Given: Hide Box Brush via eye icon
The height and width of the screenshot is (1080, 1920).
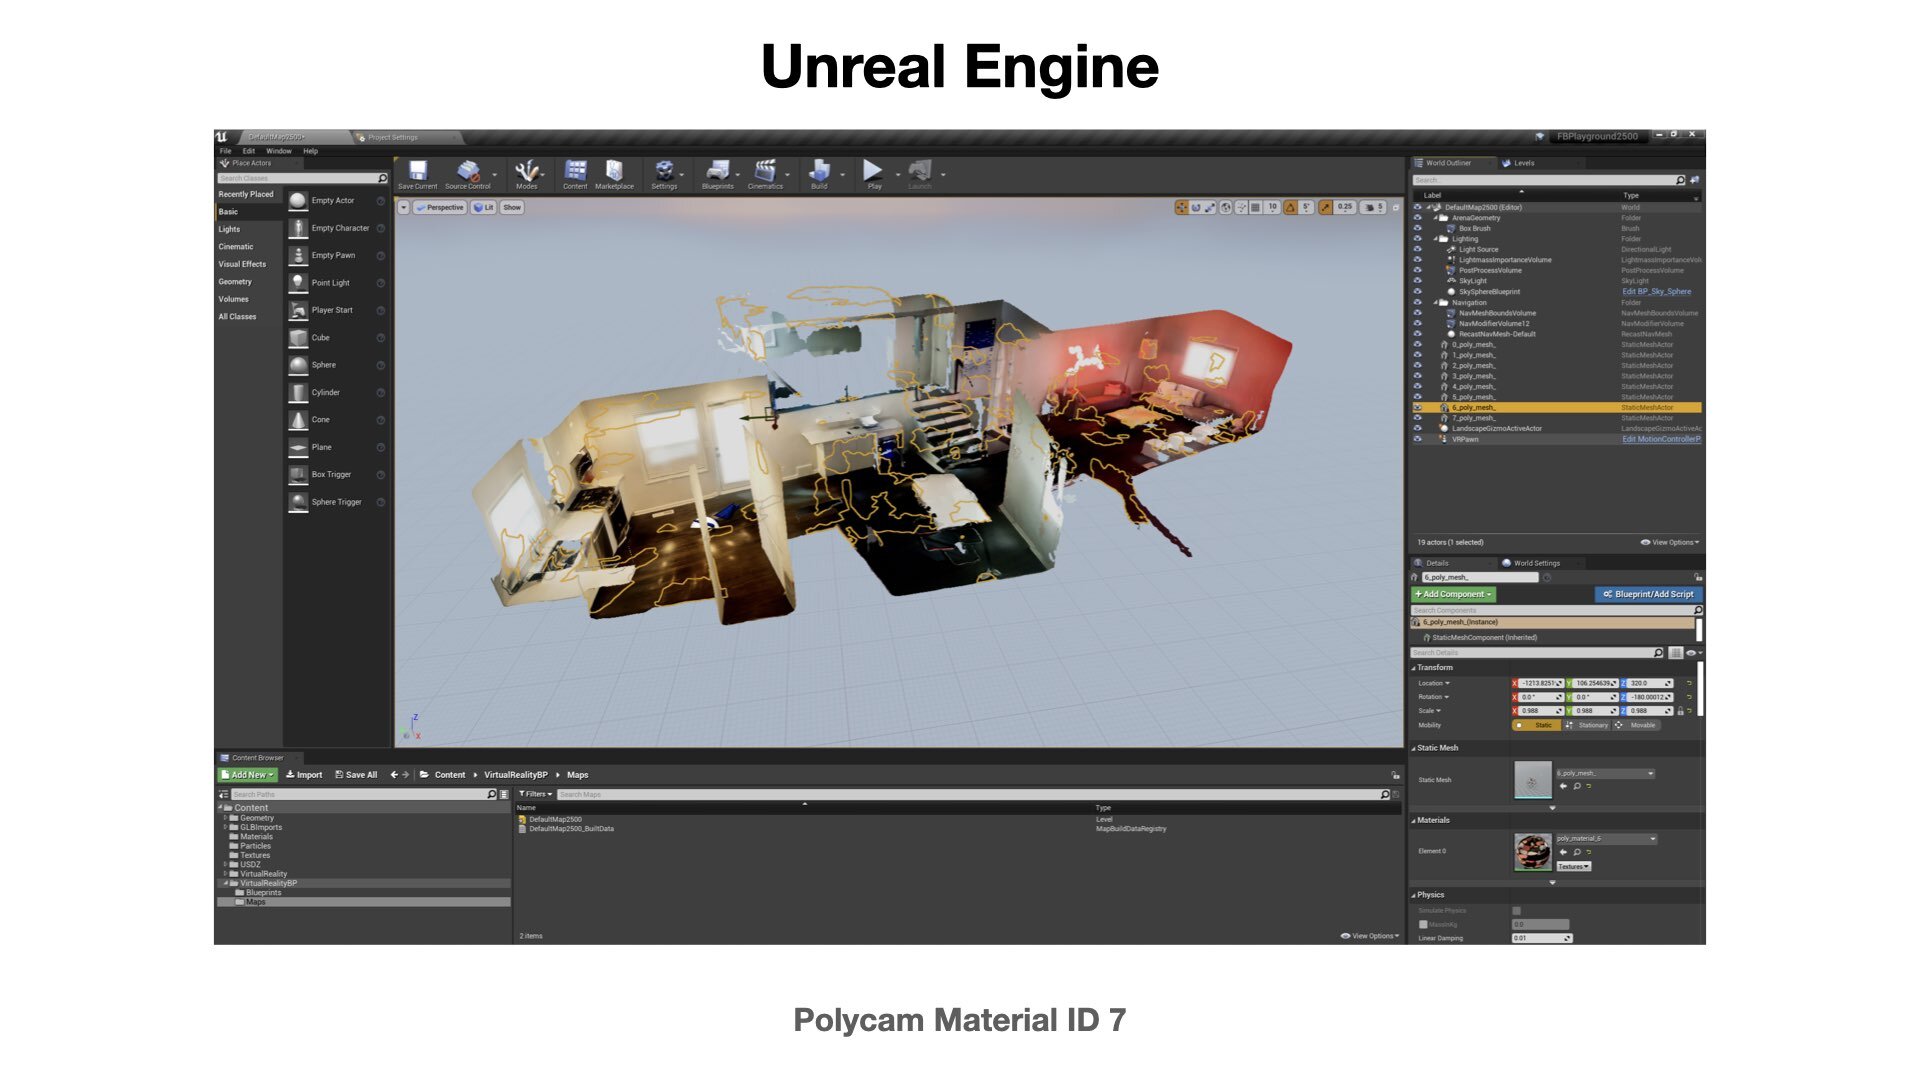Looking at the screenshot, I should (1417, 228).
